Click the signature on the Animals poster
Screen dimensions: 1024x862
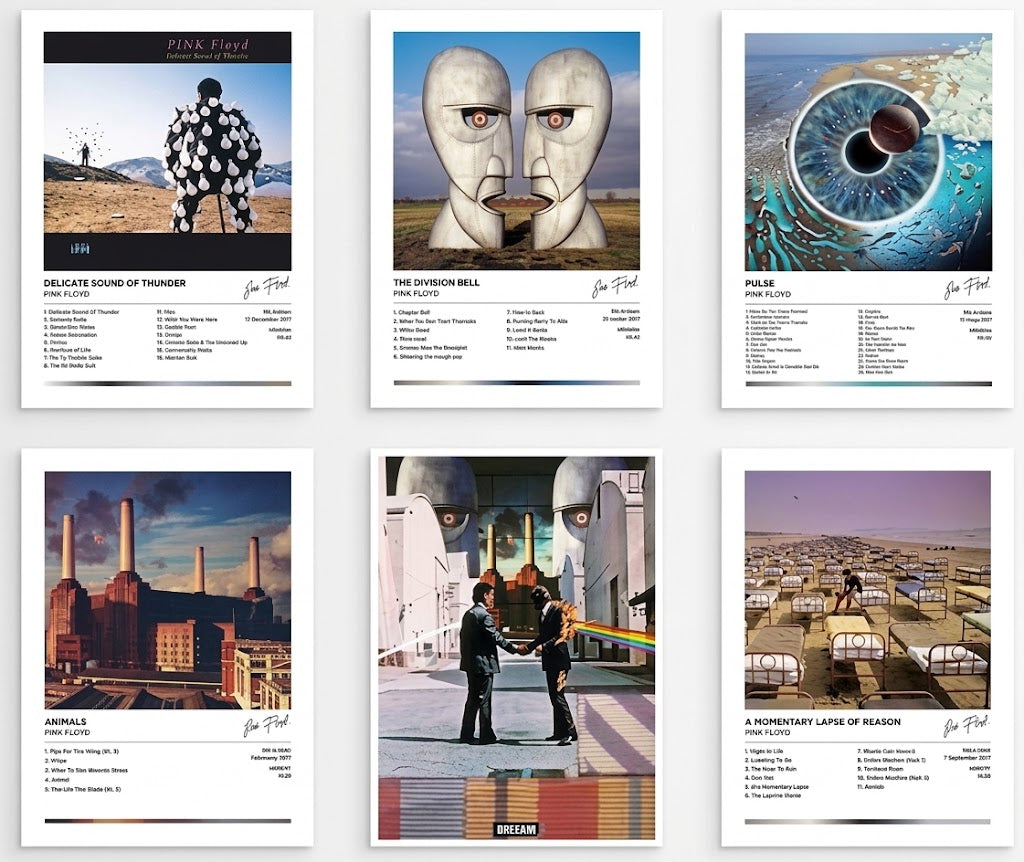266,725
